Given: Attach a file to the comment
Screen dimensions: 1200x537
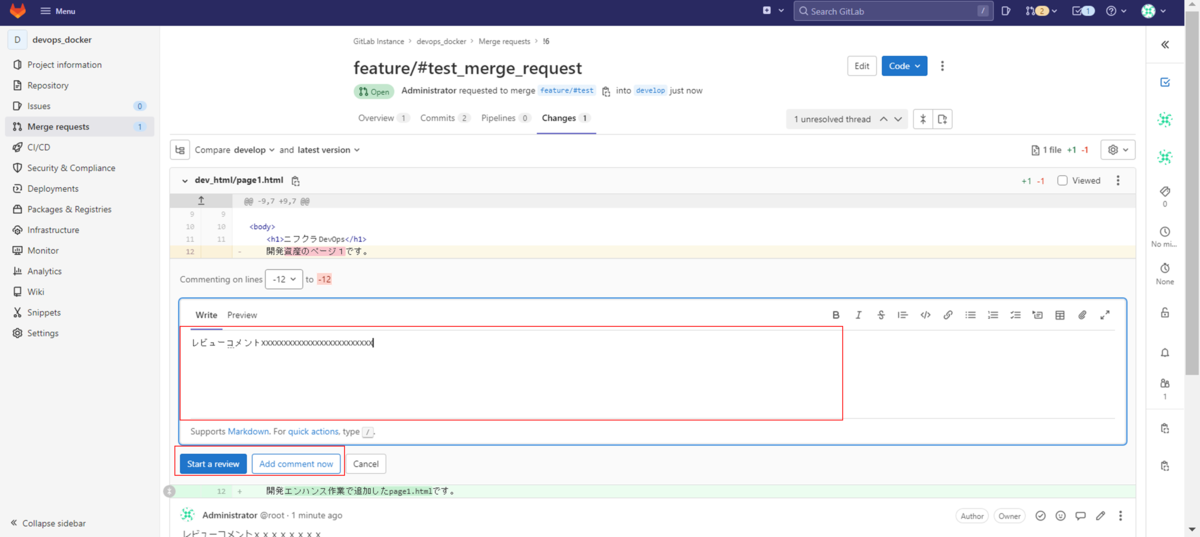Looking at the screenshot, I should [1082, 315].
